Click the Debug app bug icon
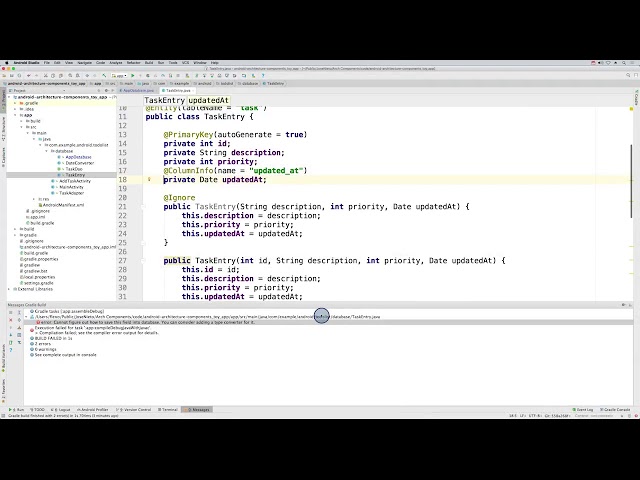Screen dimensions: 640x480 tap(148, 76)
